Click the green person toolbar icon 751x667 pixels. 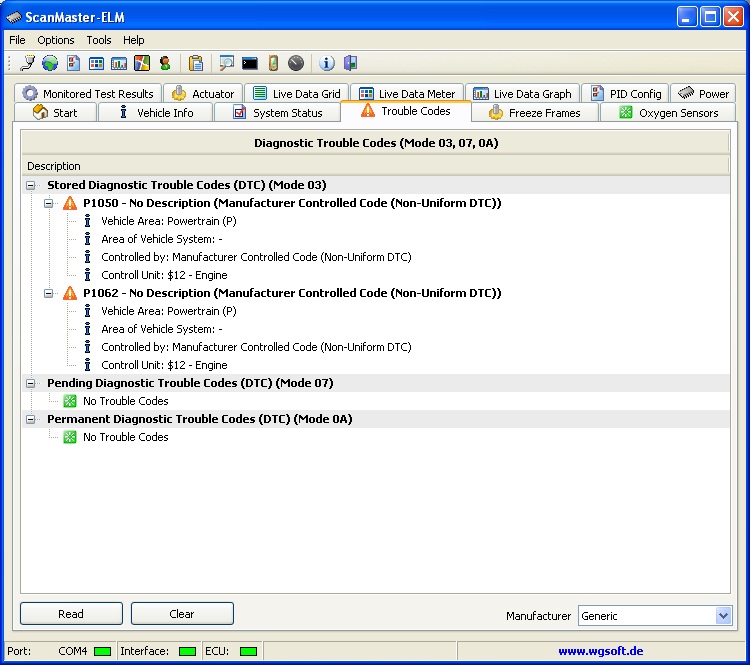click(x=165, y=63)
